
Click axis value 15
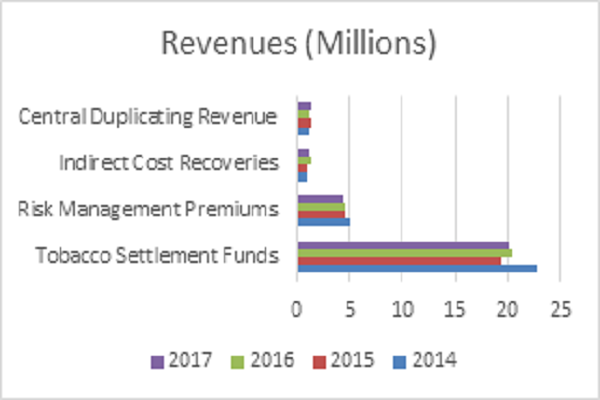pyautogui.click(x=455, y=309)
